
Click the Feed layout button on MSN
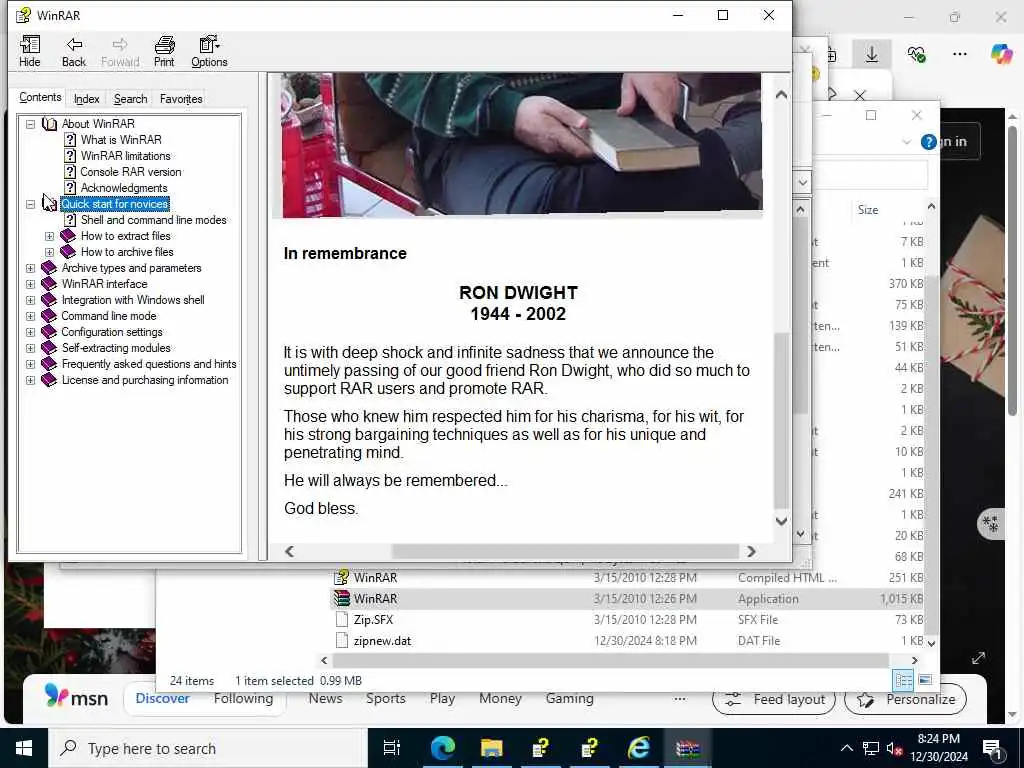pyautogui.click(x=774, y=700)
